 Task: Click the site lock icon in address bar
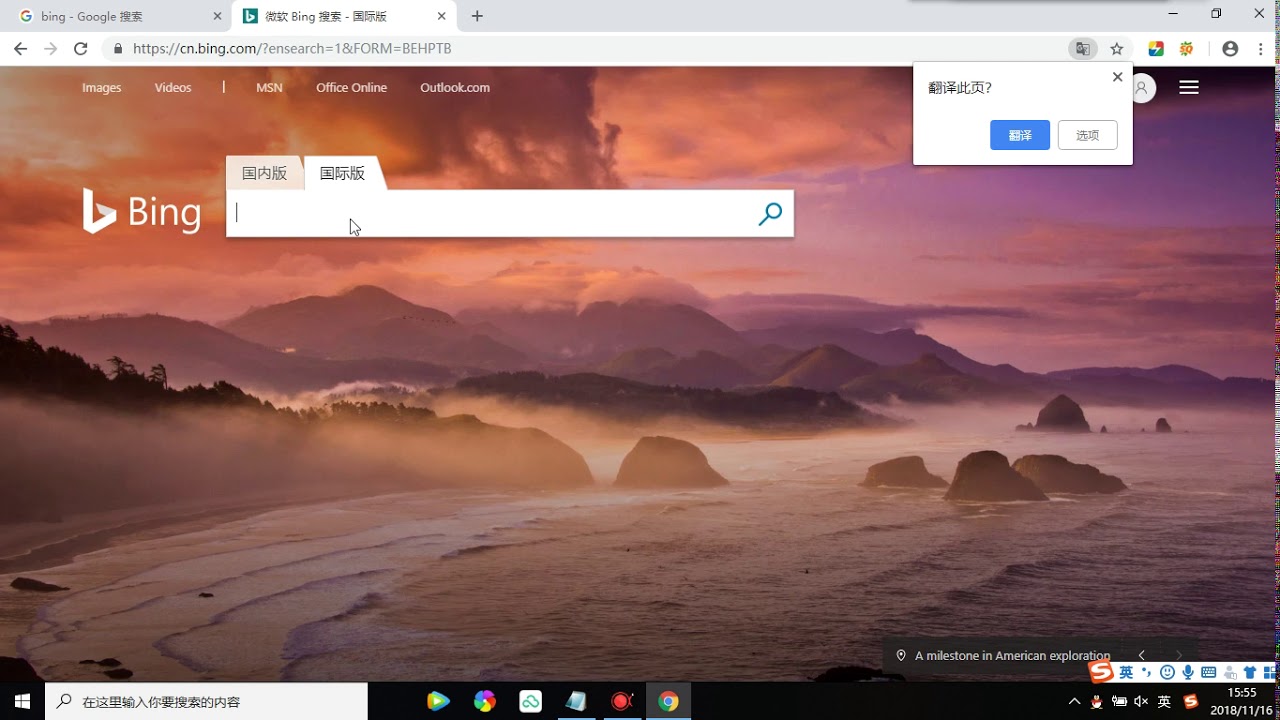pyautogui.click(x=118, y=49)
